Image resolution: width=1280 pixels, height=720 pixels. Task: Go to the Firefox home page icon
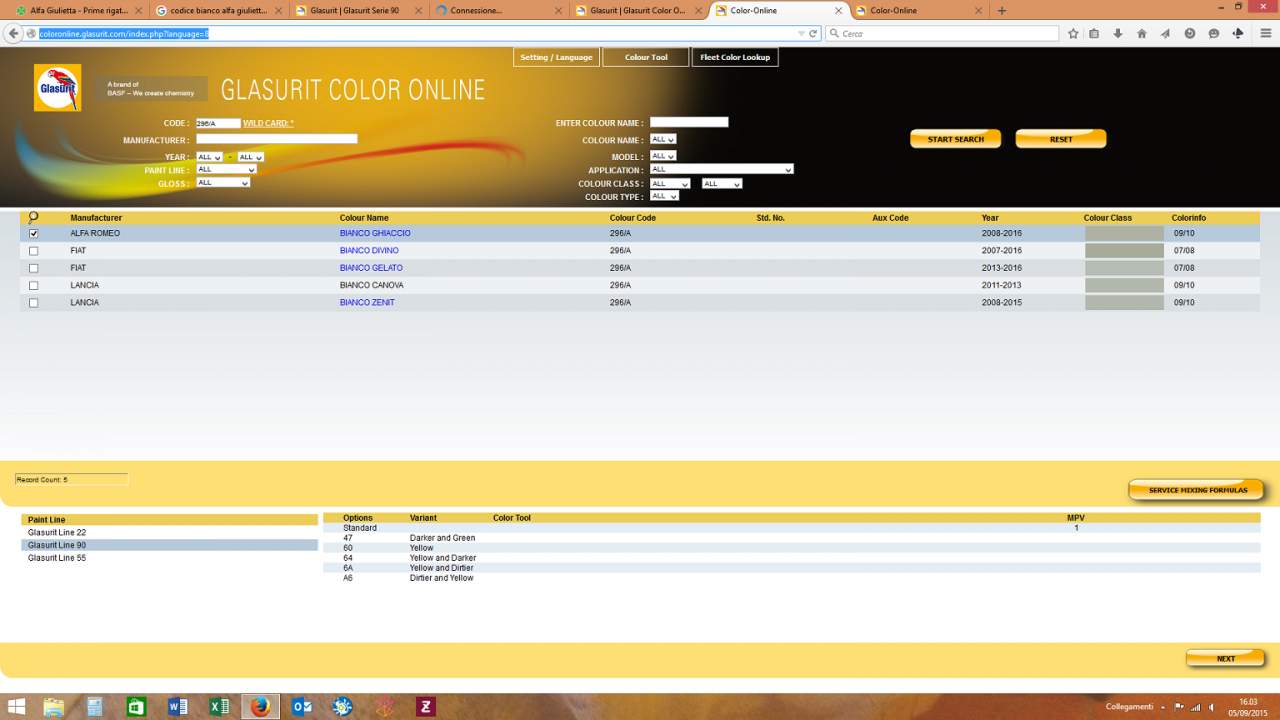click(1142, 33)
